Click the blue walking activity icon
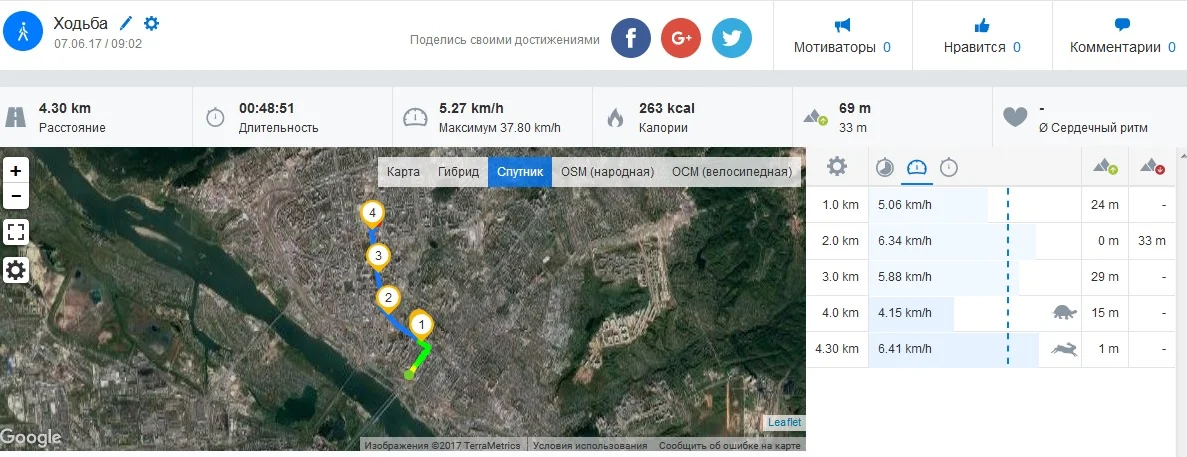The width and height of the screenshot is (1187, 457). (x=23, y=32)
